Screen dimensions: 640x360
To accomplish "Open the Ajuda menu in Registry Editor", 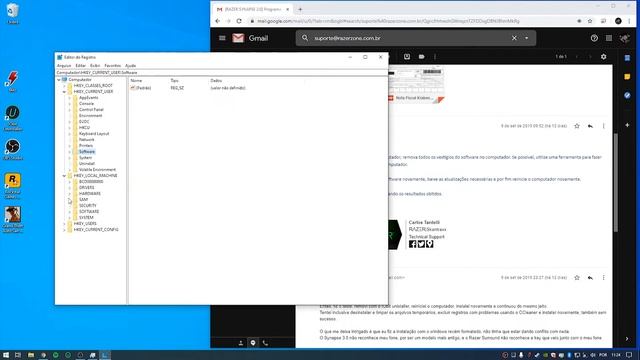I will point(131,65).
